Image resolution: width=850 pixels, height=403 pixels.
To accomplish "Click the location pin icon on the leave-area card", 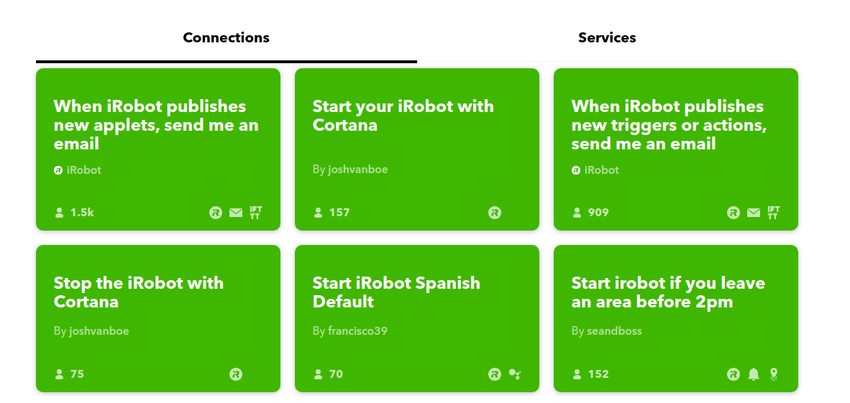I will pos(773,374).
